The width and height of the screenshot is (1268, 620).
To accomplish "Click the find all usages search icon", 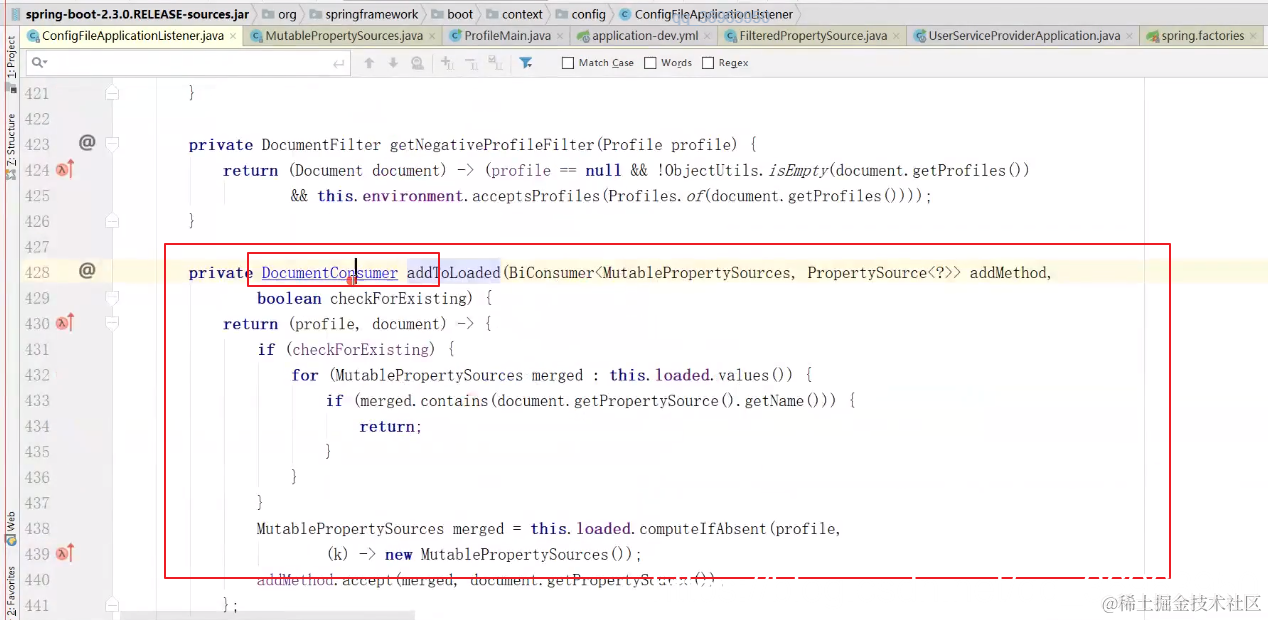I will pyautogui.click(x=417, y=63).
